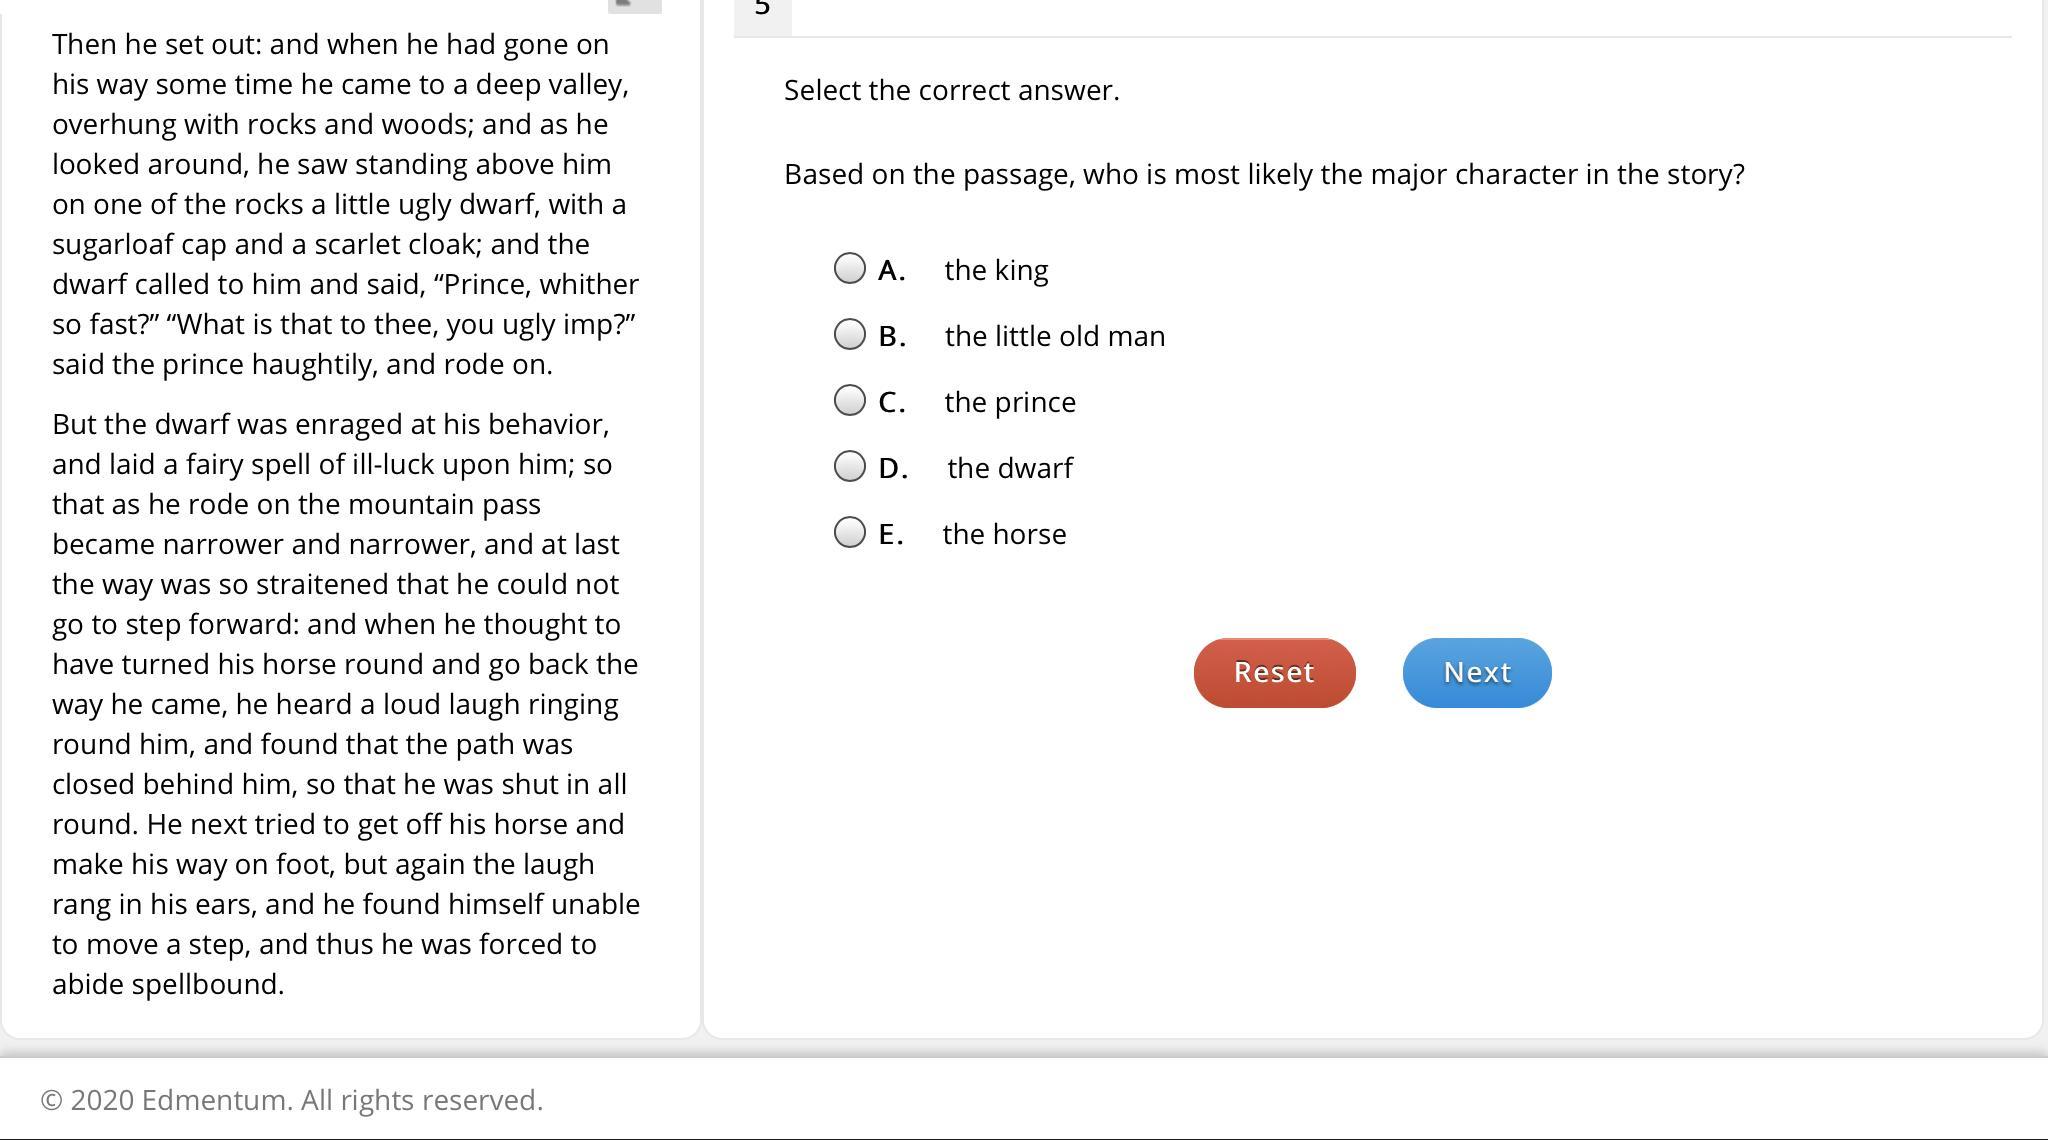Image resolution: width=2048 pixels, height=1140 pixels.
Task: Click the answer text 'the little old man'
Action: [x=1055, y=336]
